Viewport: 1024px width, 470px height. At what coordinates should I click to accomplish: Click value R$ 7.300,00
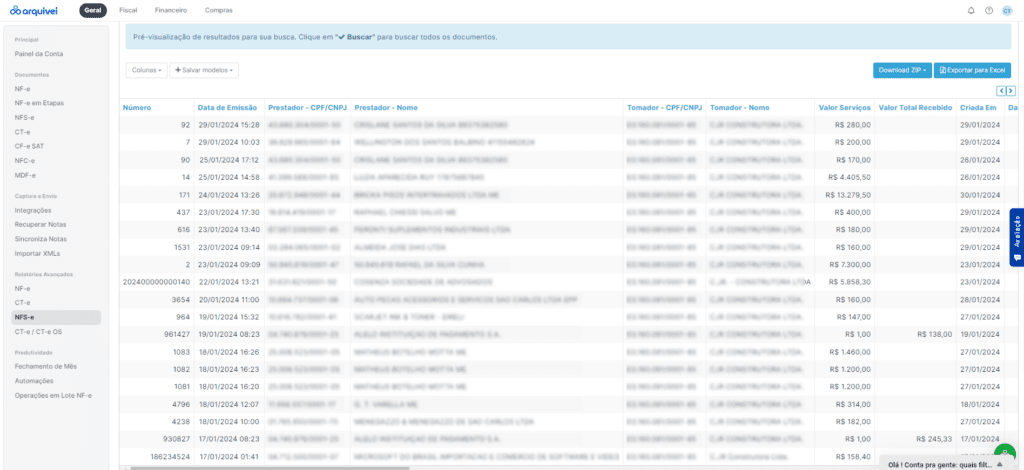850,264
